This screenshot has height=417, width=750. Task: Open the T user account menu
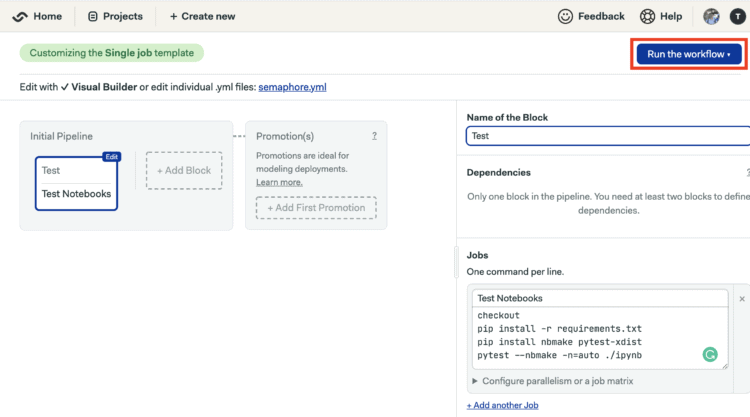(736, 16)
